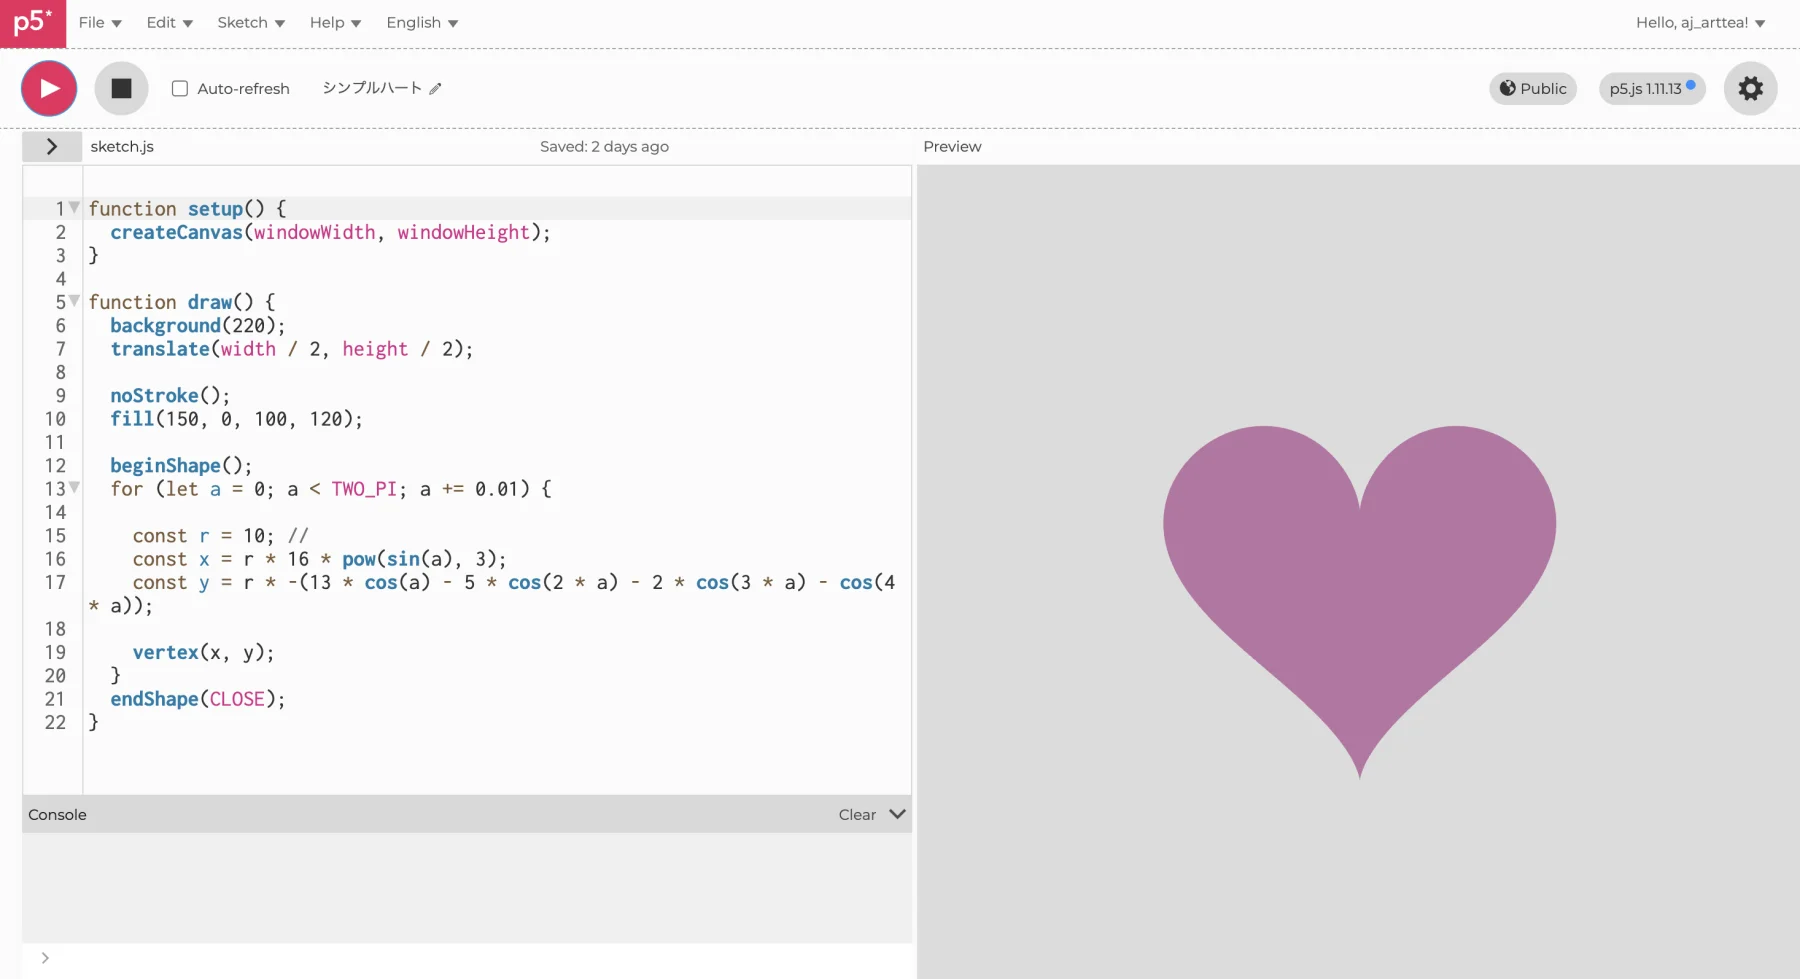
Task: Run the sketch with the play button
Action: click(49, 88)
